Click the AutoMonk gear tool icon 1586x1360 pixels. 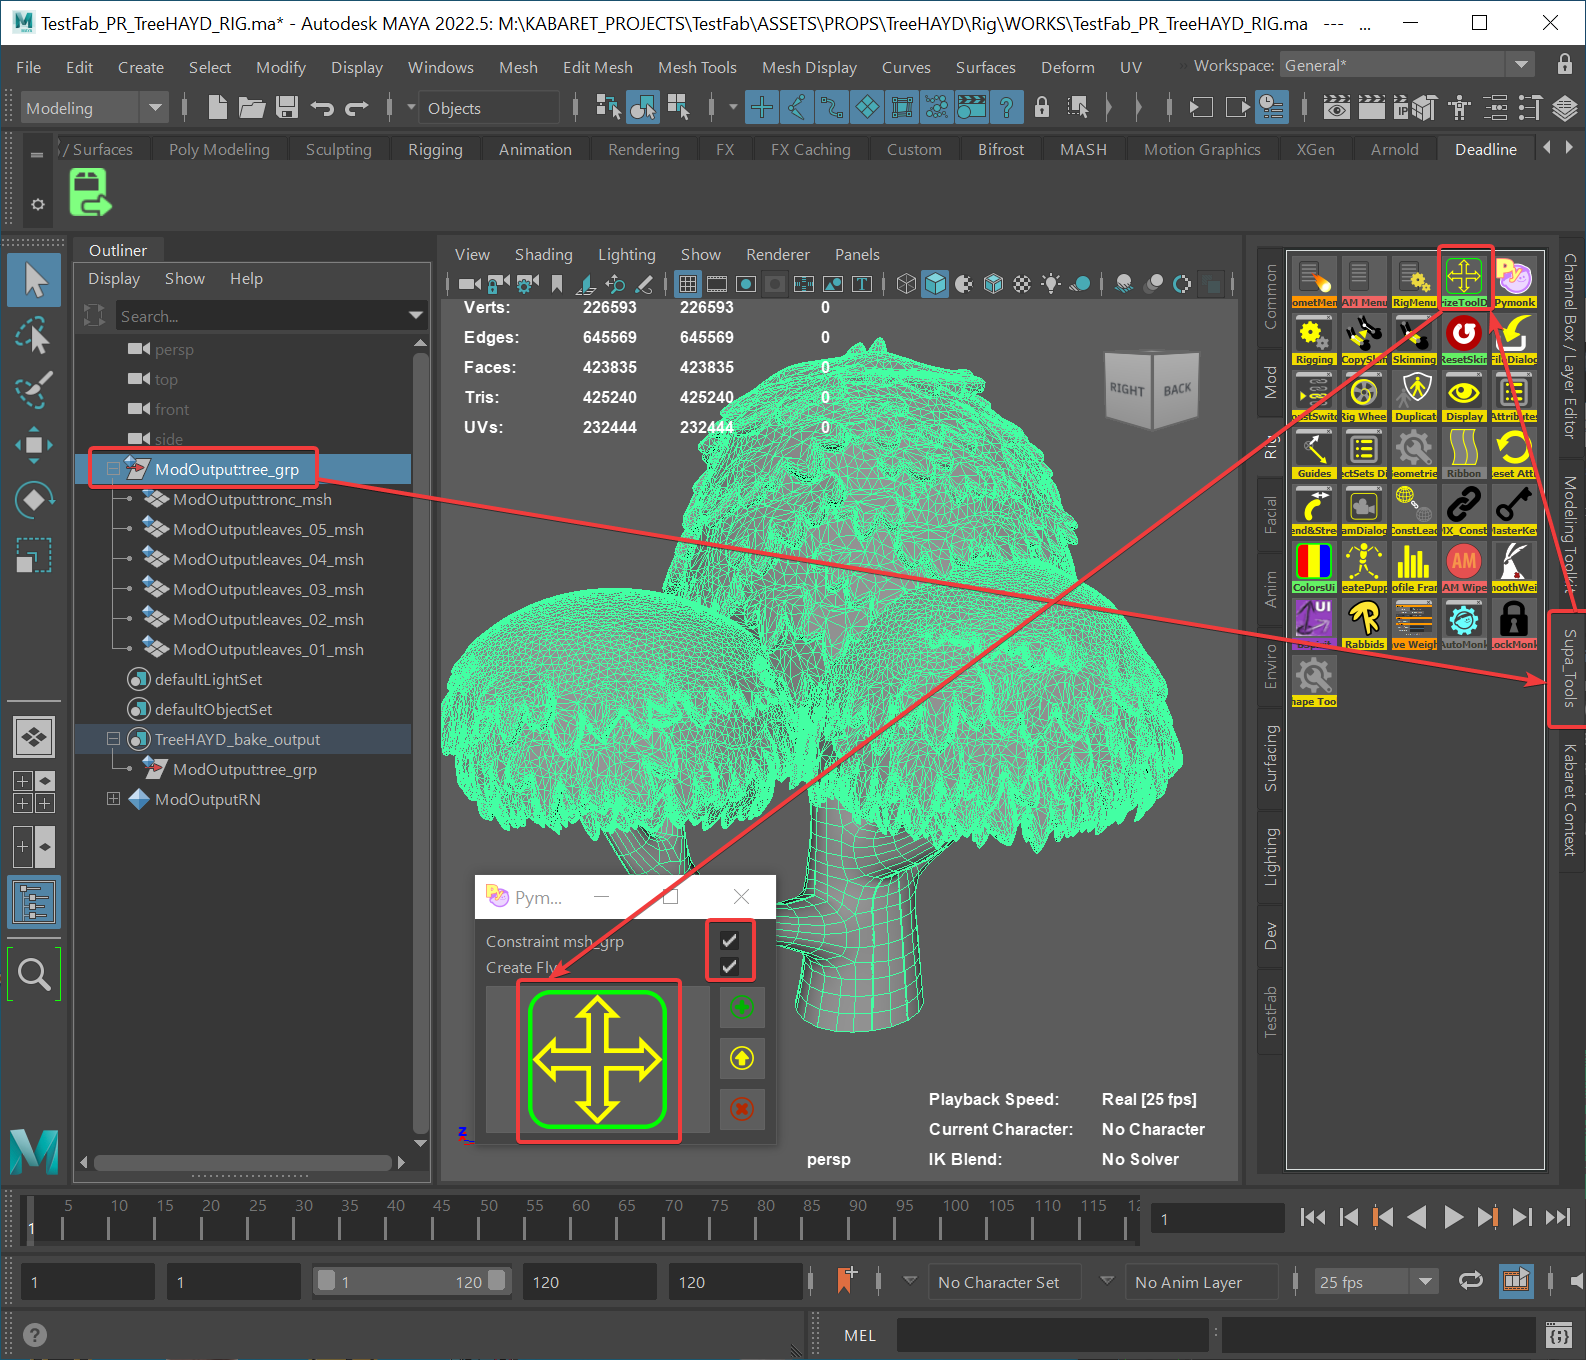[1464, 623]
